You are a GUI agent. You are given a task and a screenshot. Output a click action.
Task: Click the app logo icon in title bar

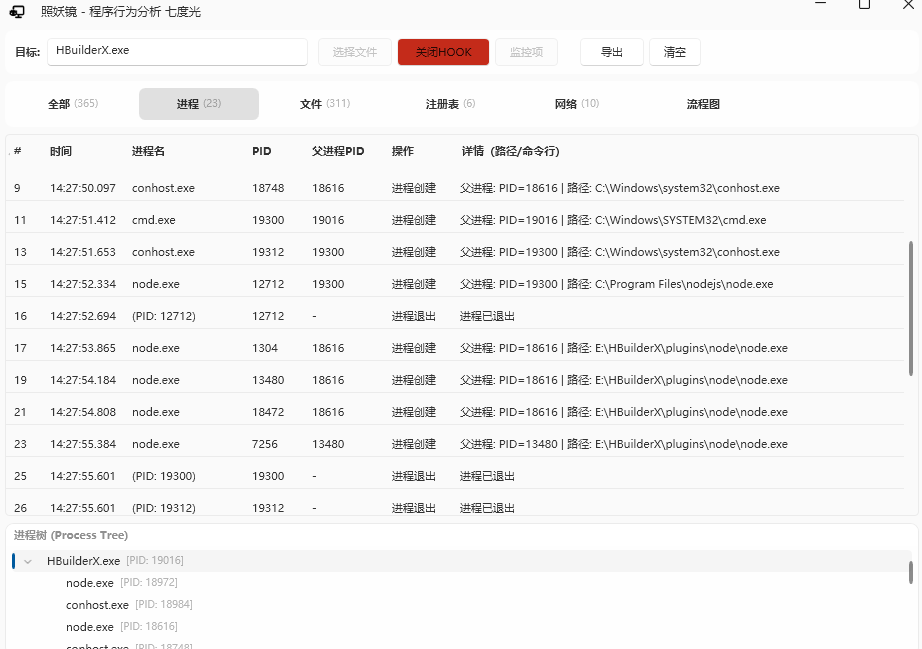pos(17,12)
